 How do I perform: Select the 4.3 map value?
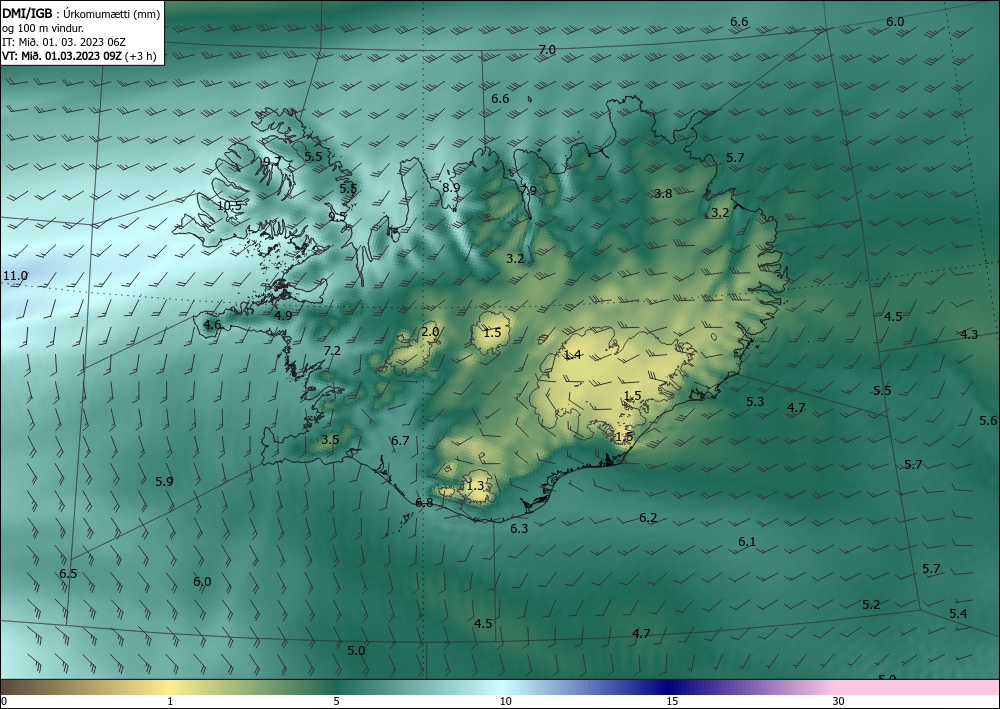pyautogui.click(x=969, y=334)
